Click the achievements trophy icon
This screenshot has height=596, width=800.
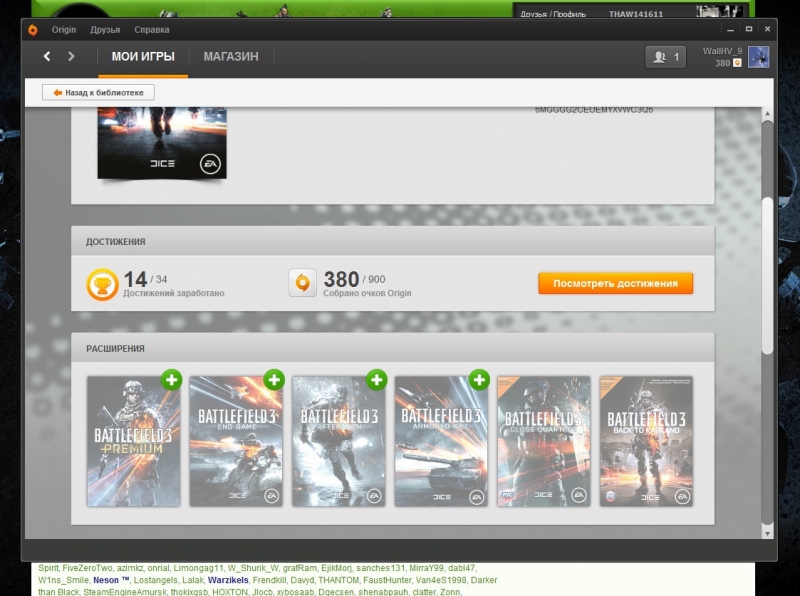(x=102, y=284)
